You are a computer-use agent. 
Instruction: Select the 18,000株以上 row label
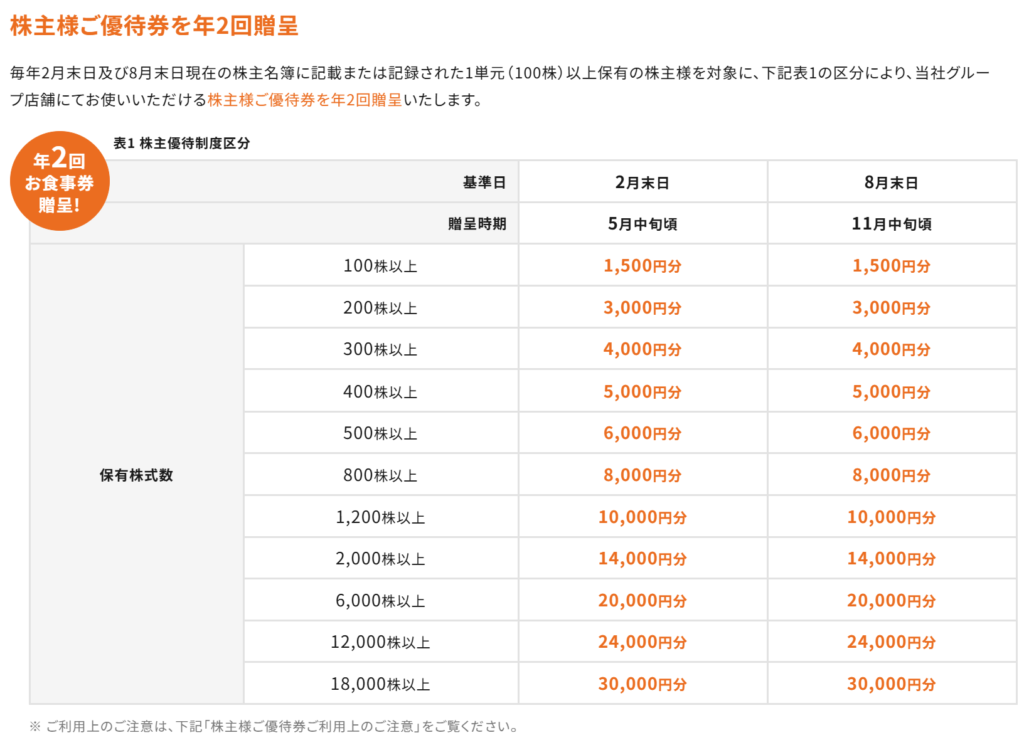380,685
